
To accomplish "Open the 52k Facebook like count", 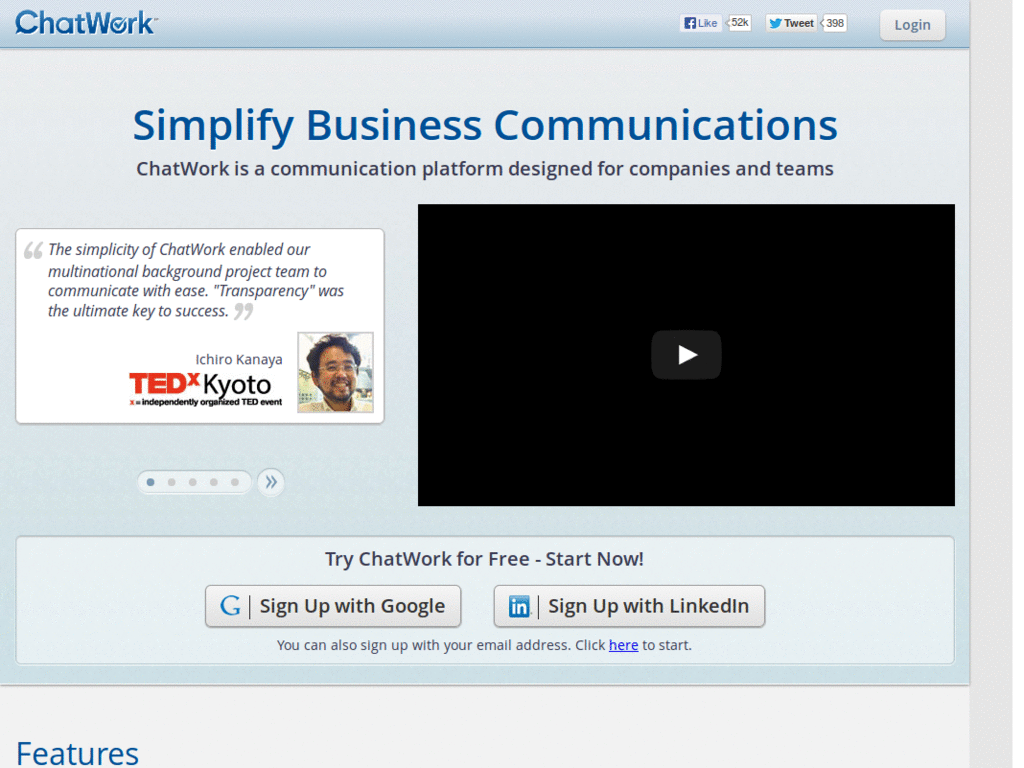I will point(739,23).
